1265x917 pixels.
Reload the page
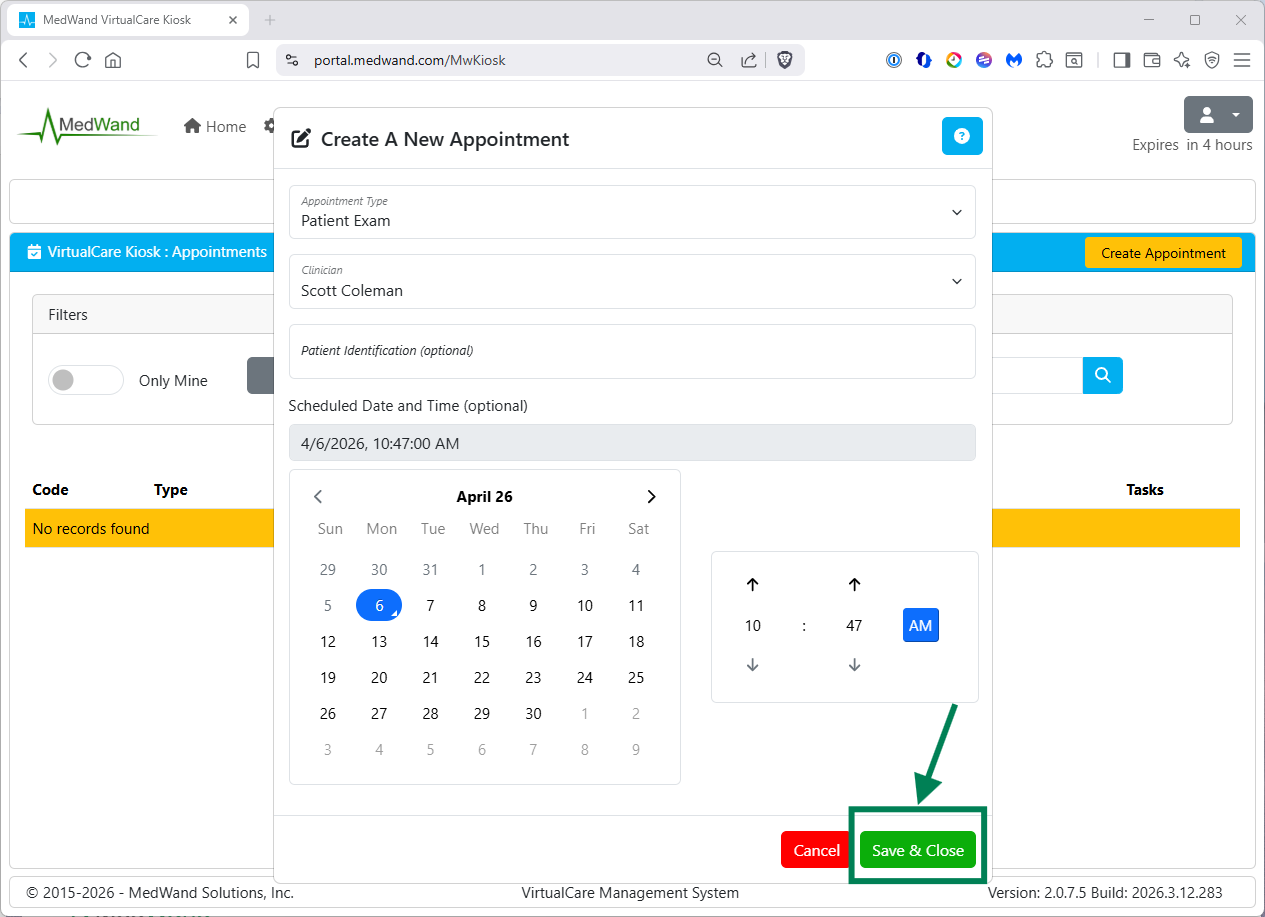[83, 60]
